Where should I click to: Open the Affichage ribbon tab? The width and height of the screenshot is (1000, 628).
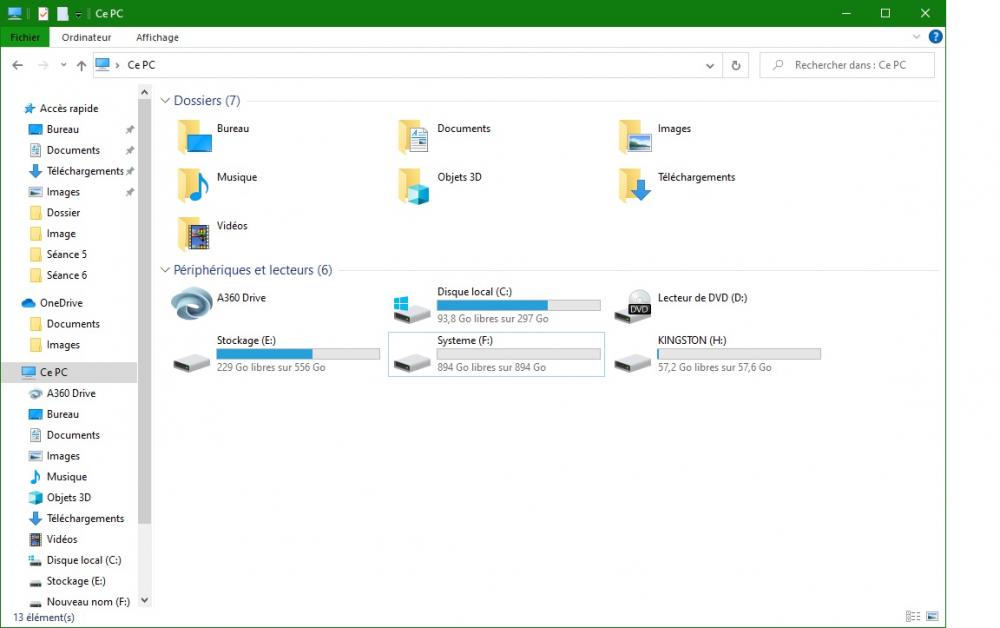coord(157,38)
